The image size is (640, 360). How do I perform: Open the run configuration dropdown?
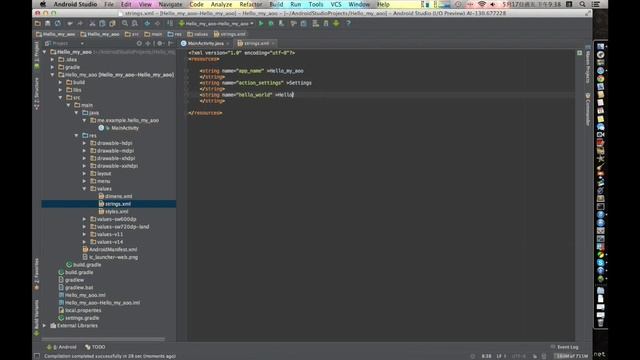click(217, 24)
